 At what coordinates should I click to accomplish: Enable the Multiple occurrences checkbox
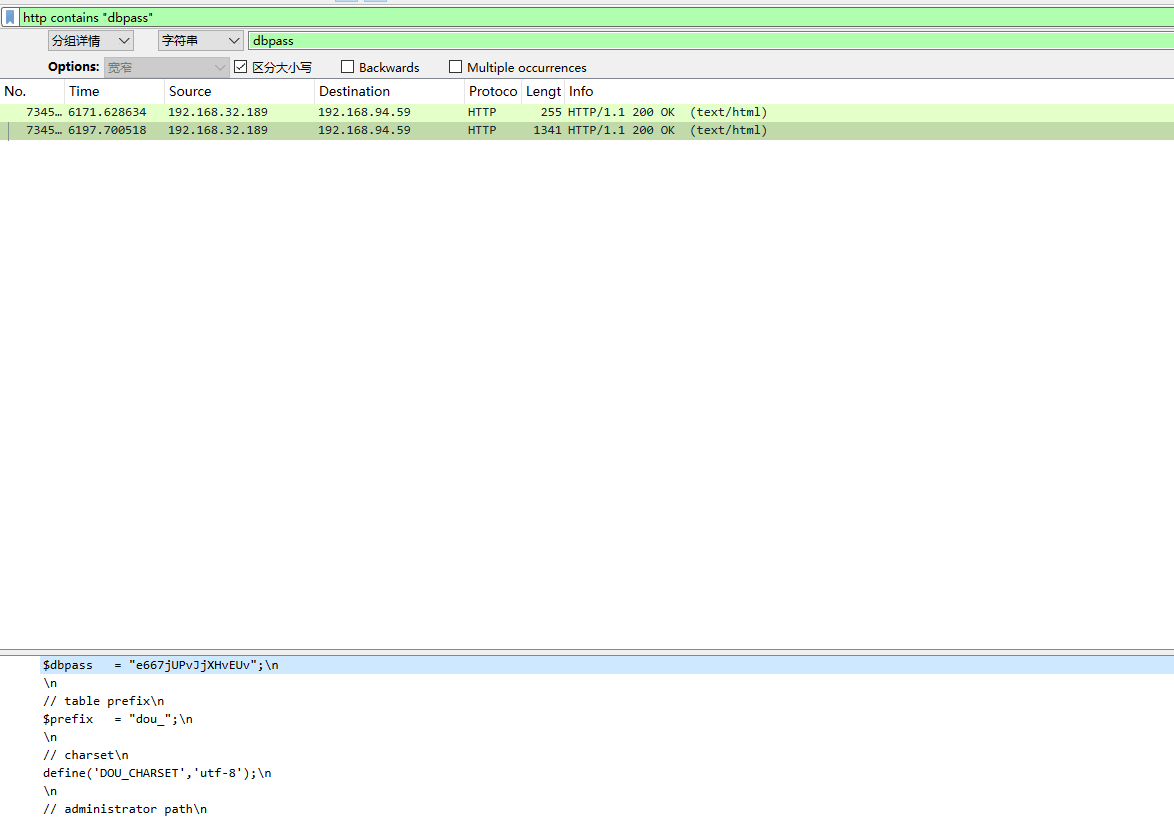[x=456, y=67]
